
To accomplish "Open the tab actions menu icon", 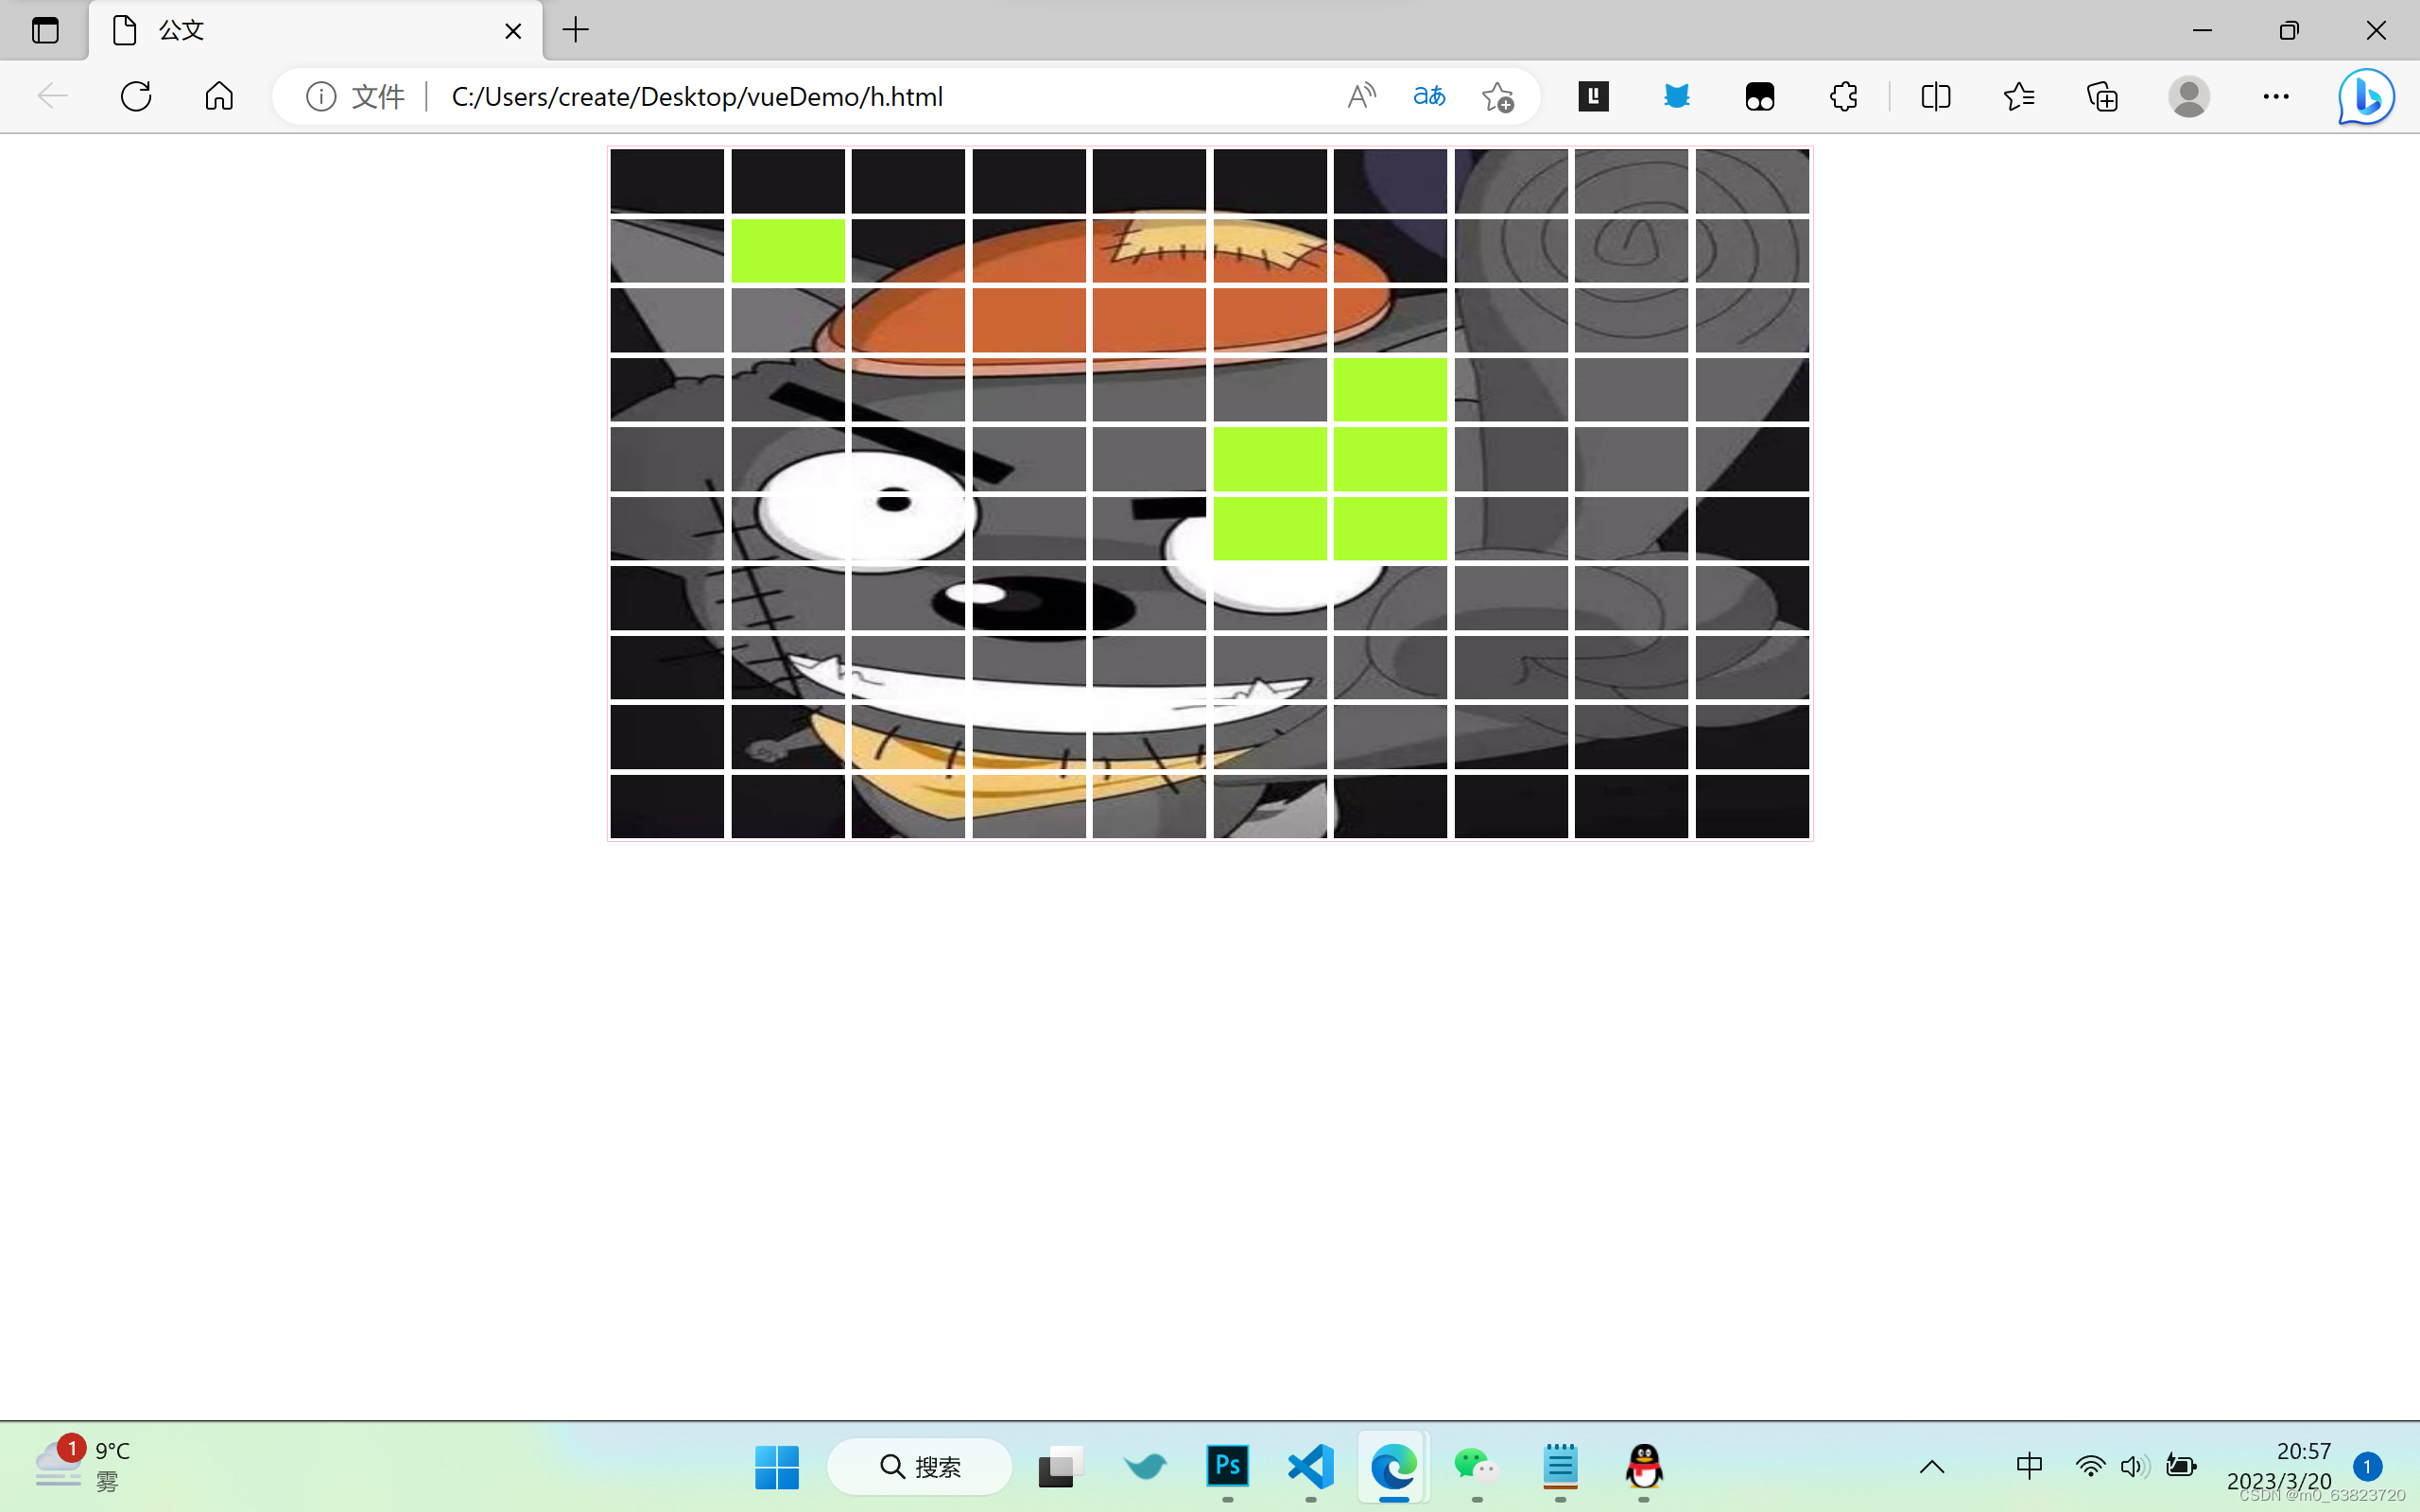I will point(45,30).
